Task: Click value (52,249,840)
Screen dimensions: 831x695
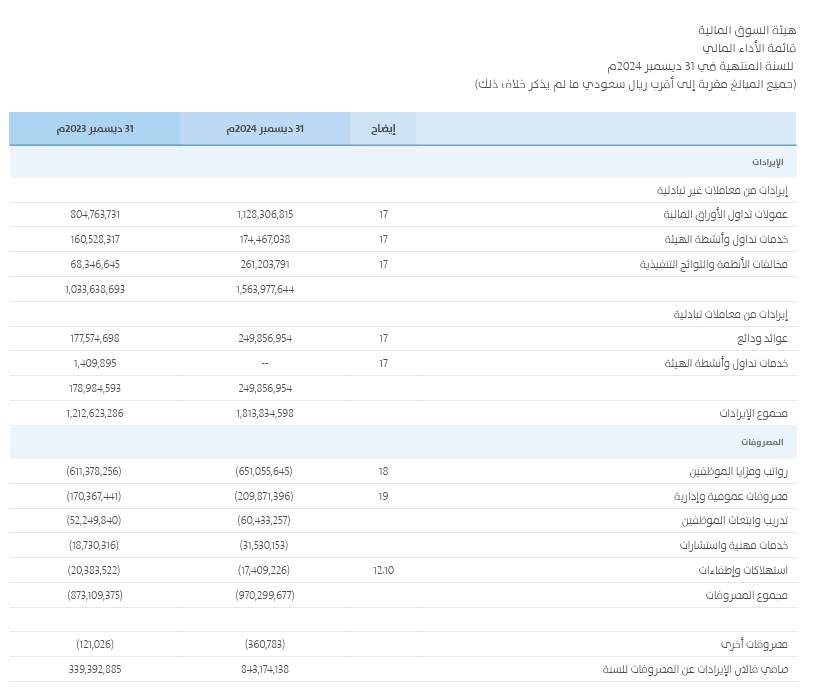Action: click(x=94, y=521)
